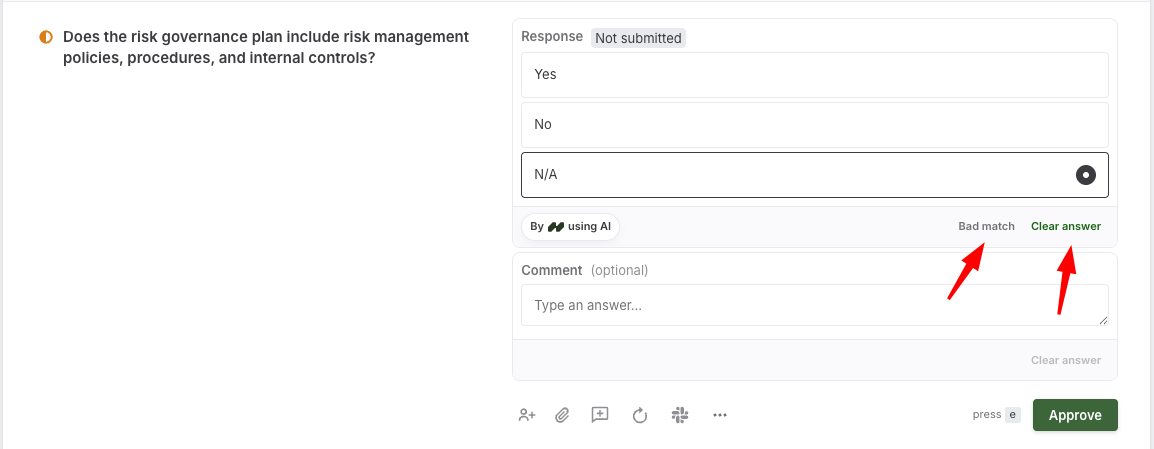Click the Not submitted status tag
Viewport: 1154px width, 449px height.
[638, 38]
